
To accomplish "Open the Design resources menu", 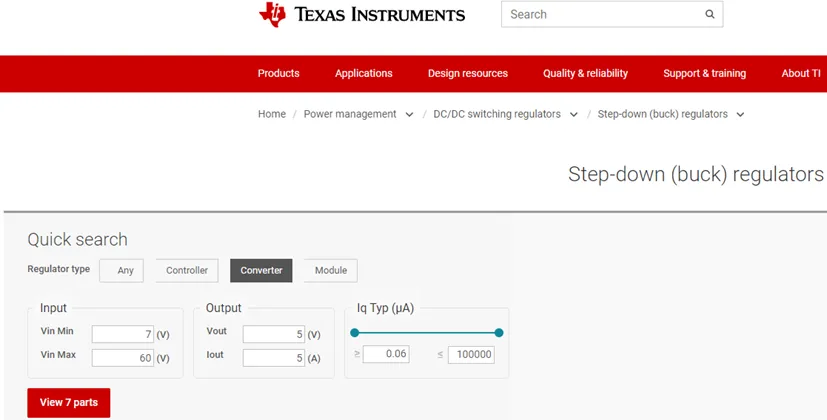I will click(468, 73).
